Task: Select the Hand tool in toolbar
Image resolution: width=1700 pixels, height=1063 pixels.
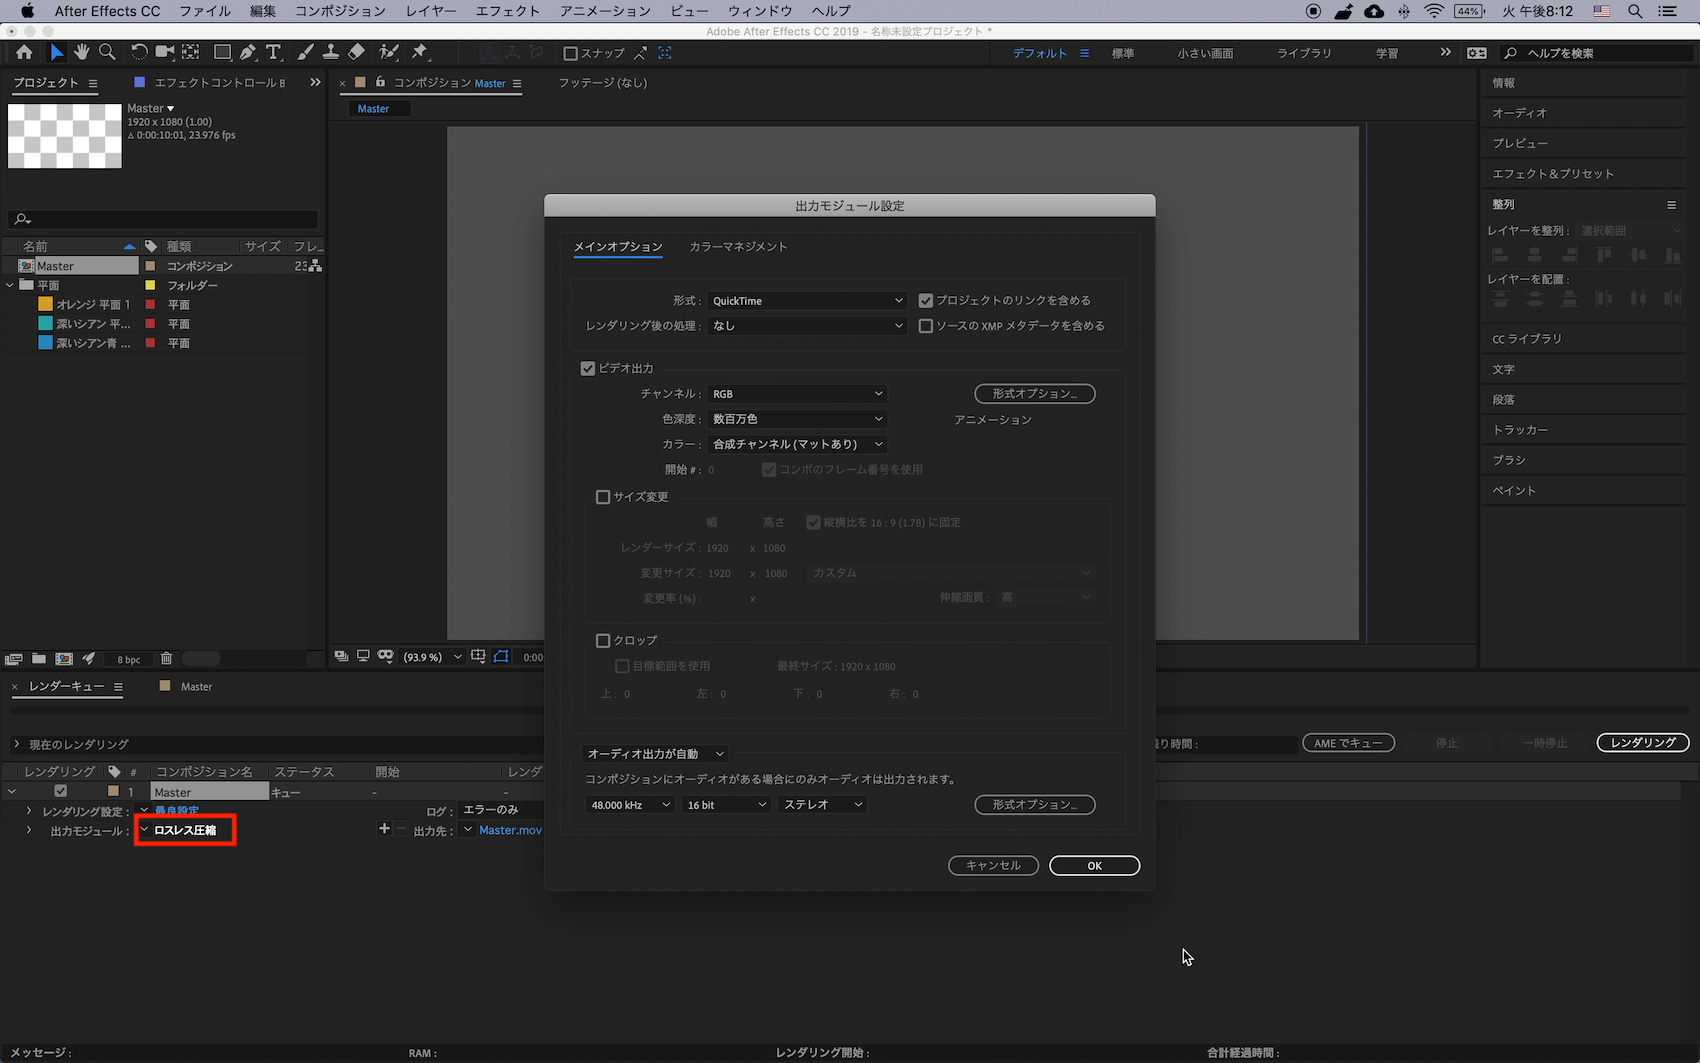Action: pyautogui.click(x=81, y=52)
